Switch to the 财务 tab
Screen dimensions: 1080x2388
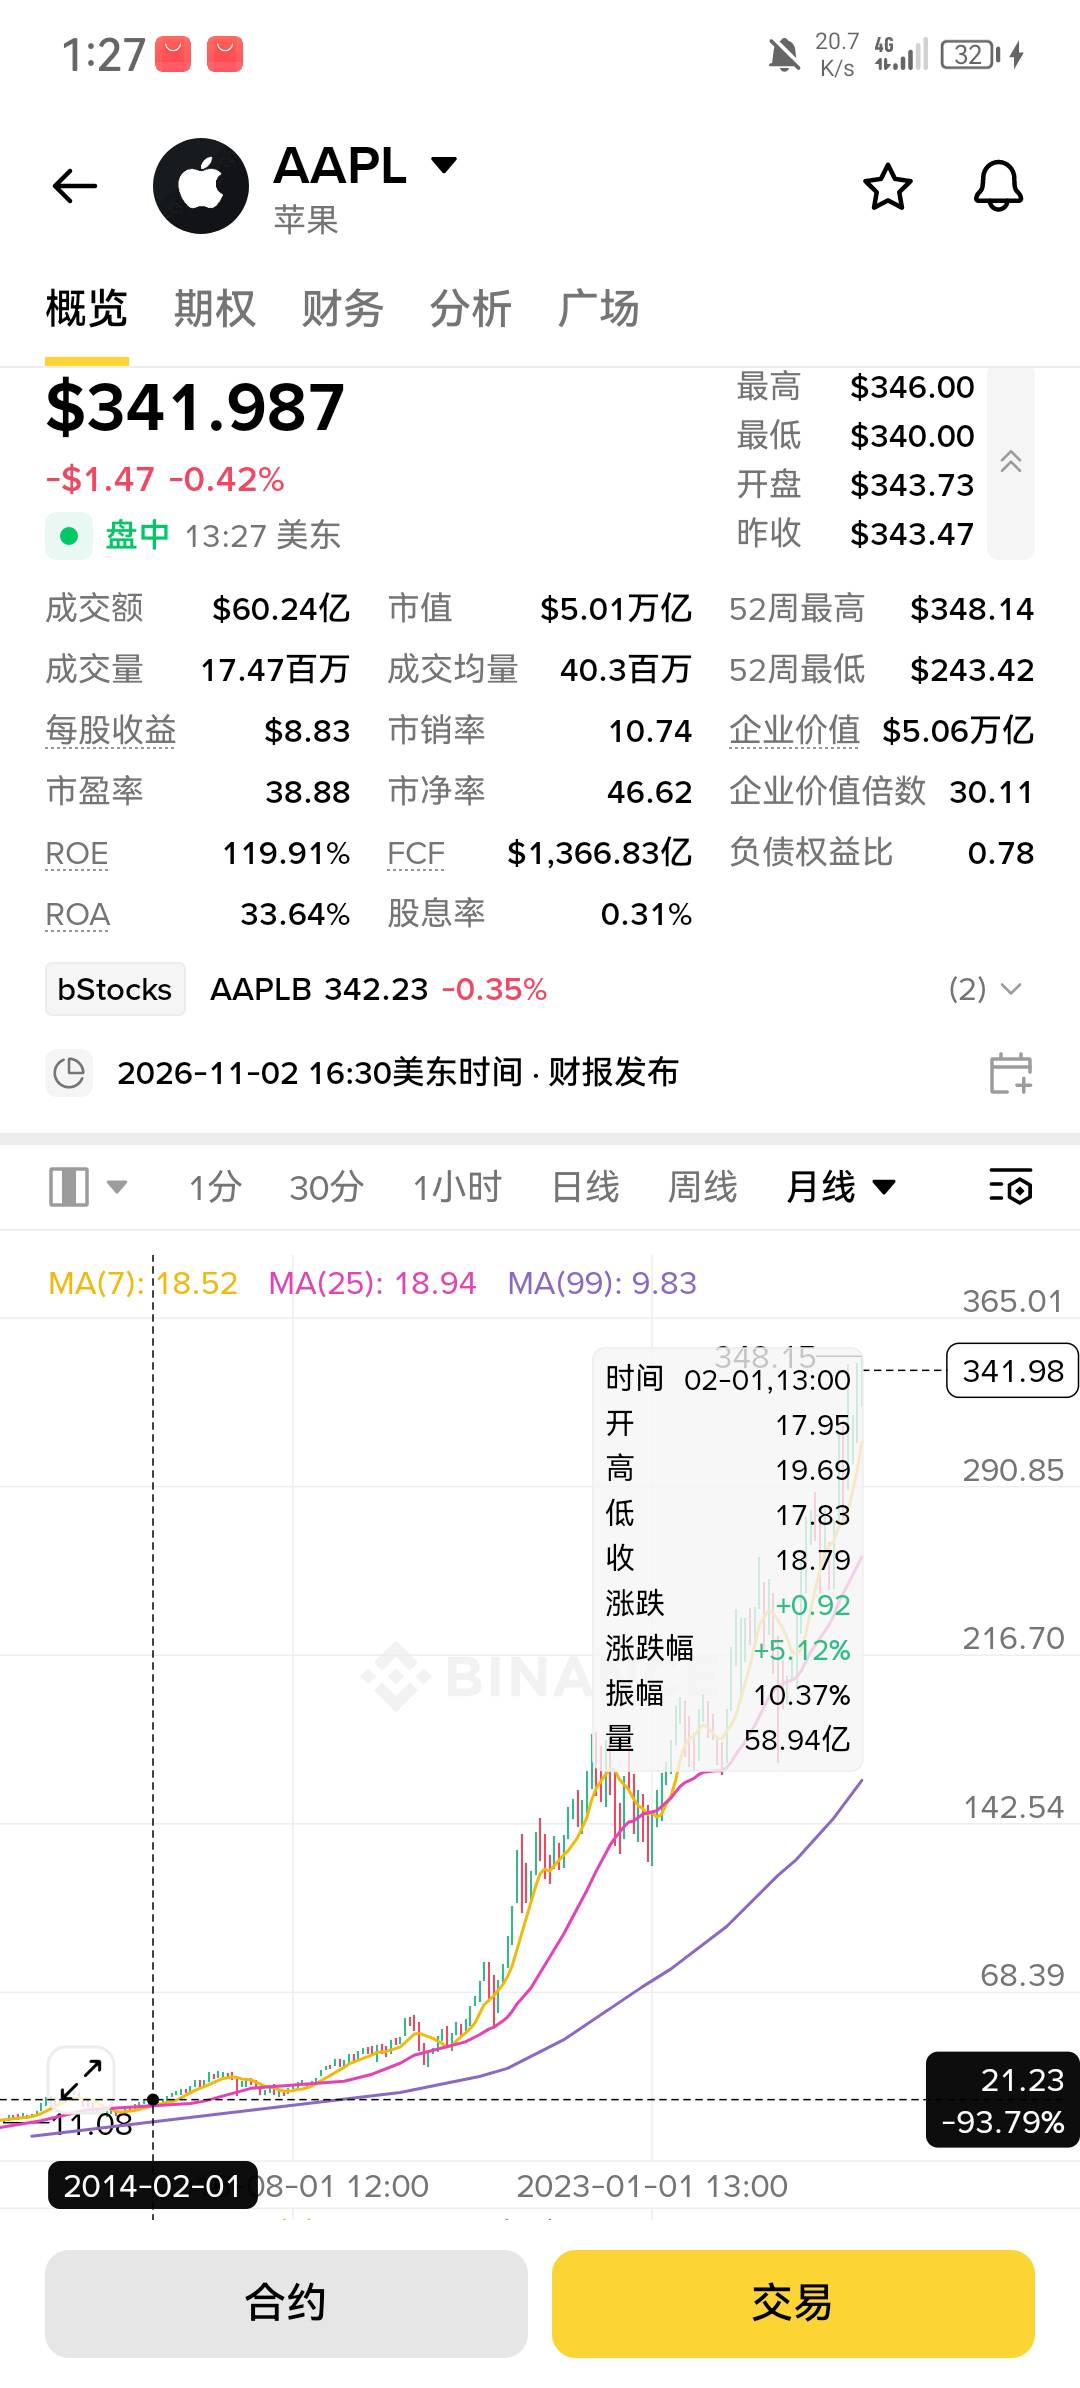coord(342,309)
